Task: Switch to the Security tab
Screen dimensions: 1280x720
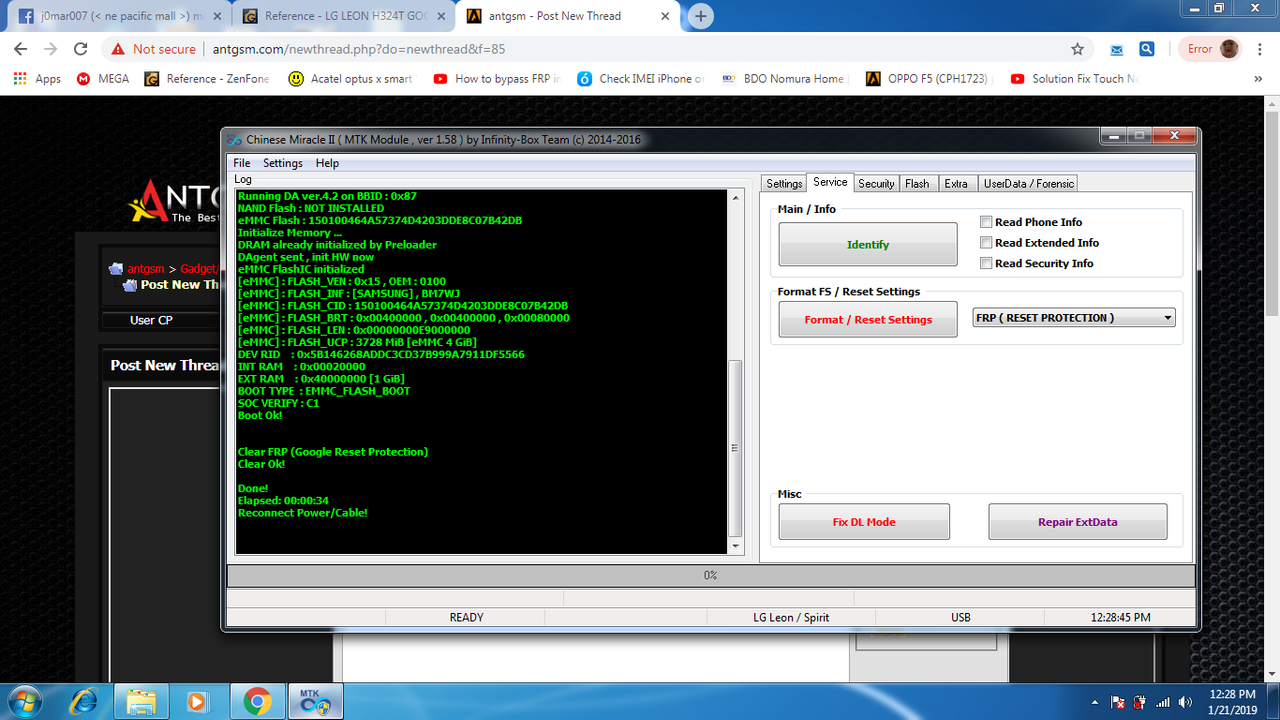Action: (876, 183)
